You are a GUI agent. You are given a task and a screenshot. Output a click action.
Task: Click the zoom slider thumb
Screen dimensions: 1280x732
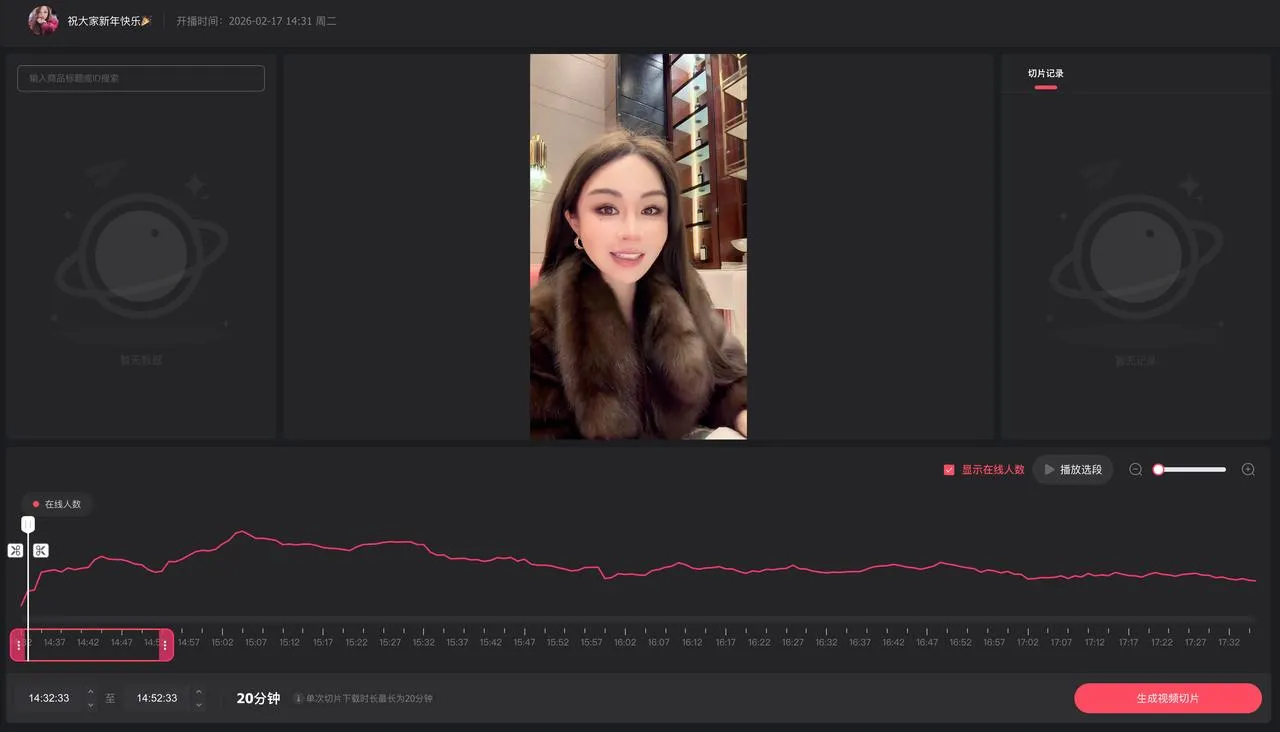click(x=1158, y=469)
